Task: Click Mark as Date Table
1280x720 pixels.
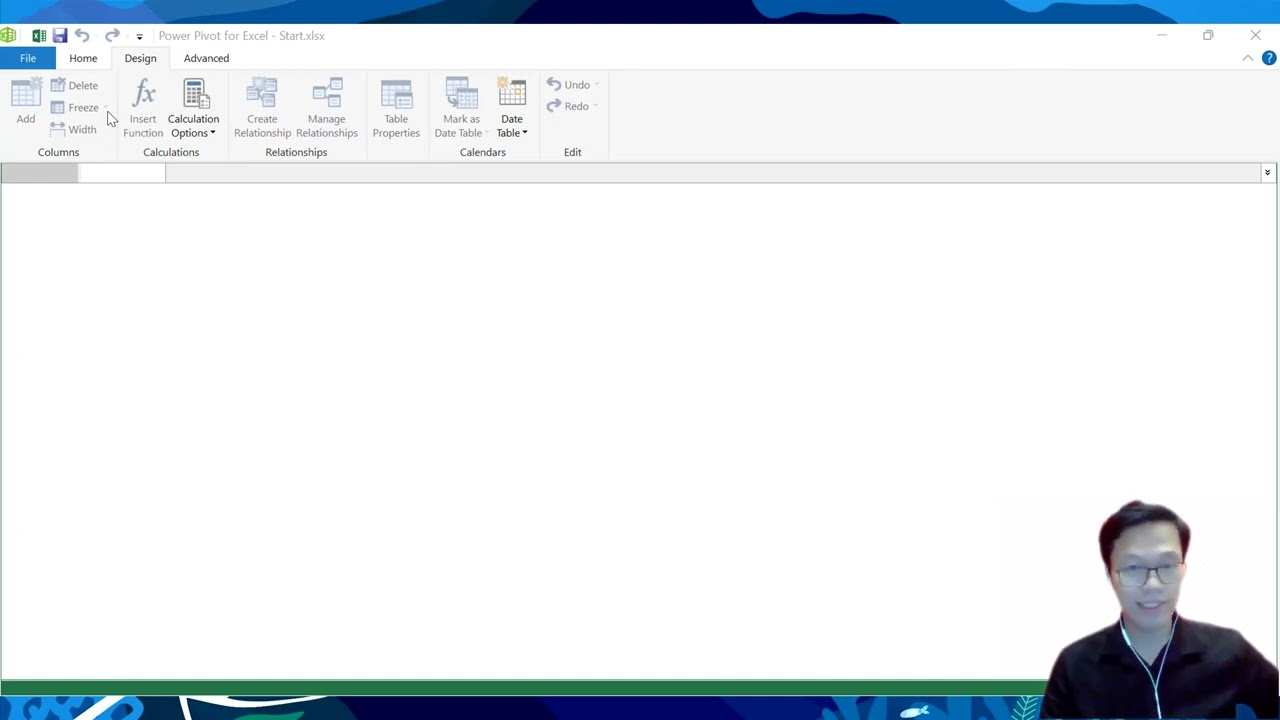Action: coord(461,108)
